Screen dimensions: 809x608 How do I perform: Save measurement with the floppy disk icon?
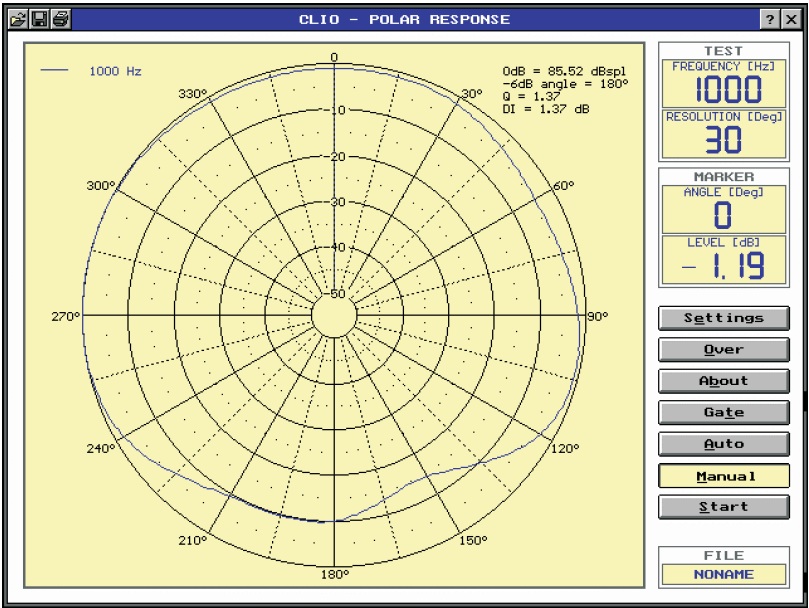tap(39, 20)
